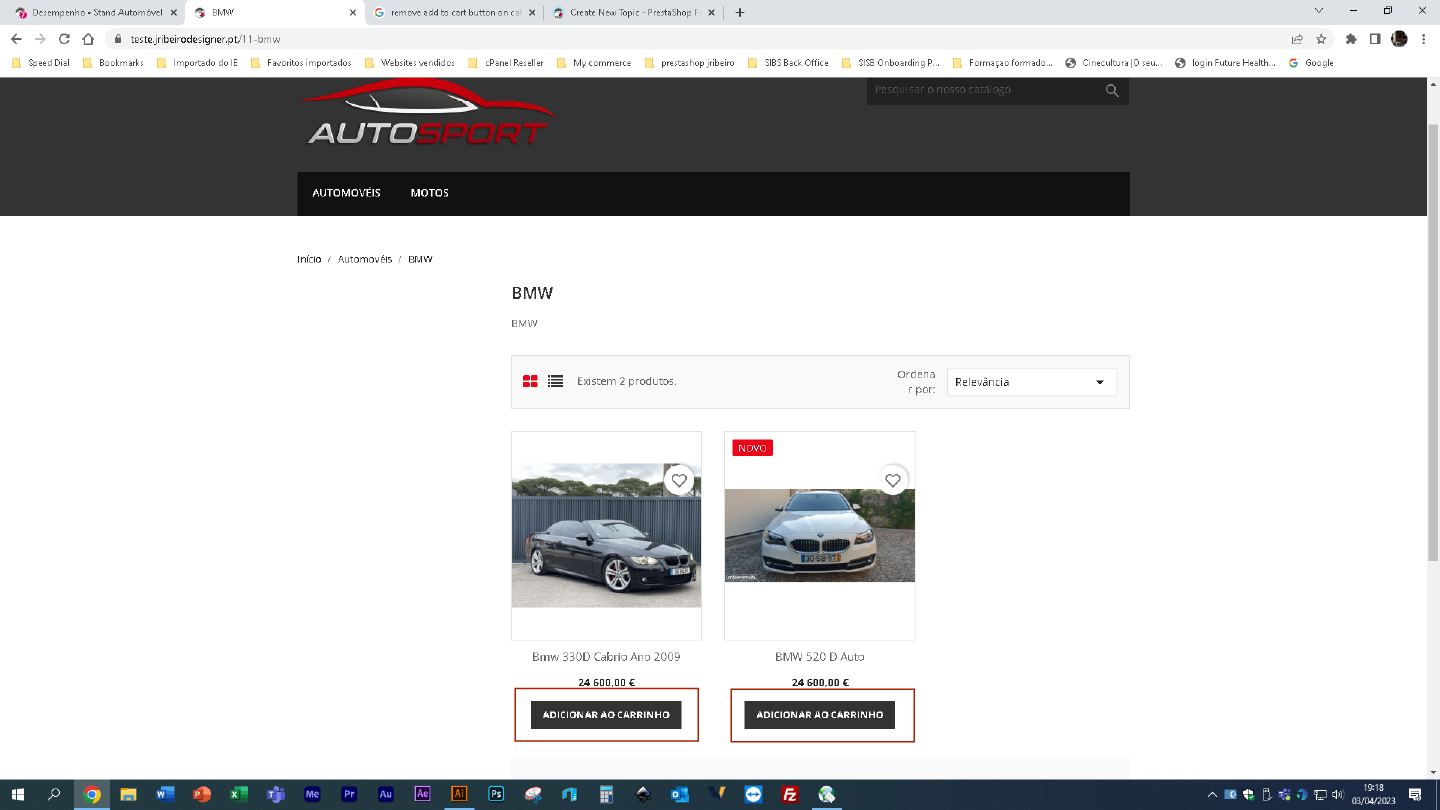This screenshot has width=1440, height=810.
Task: Switch to Desempenho Stand Automóvel tab
Action: pos(96,12)
